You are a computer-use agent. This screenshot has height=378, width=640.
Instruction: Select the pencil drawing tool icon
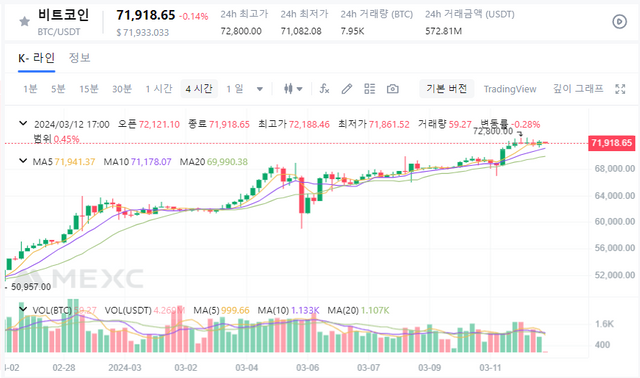click(x=347, y=89)
